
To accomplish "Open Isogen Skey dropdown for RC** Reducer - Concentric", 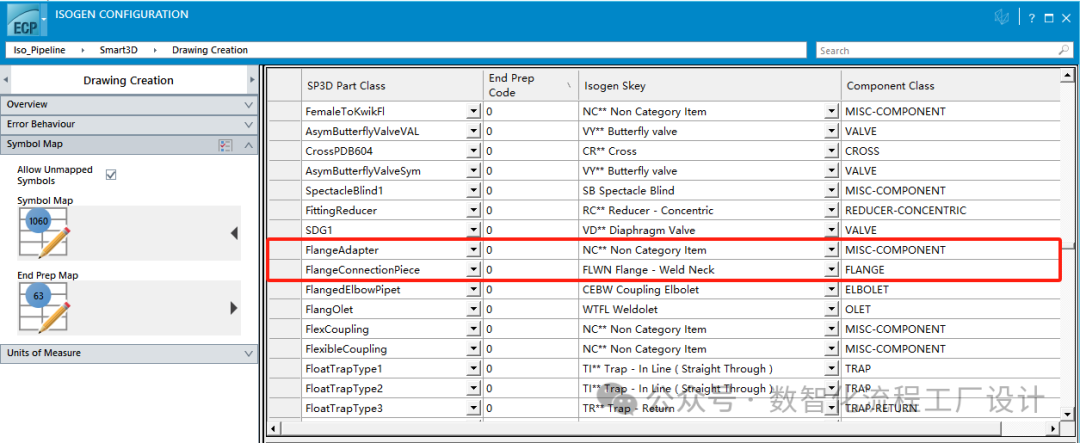I will pos(831,210).
